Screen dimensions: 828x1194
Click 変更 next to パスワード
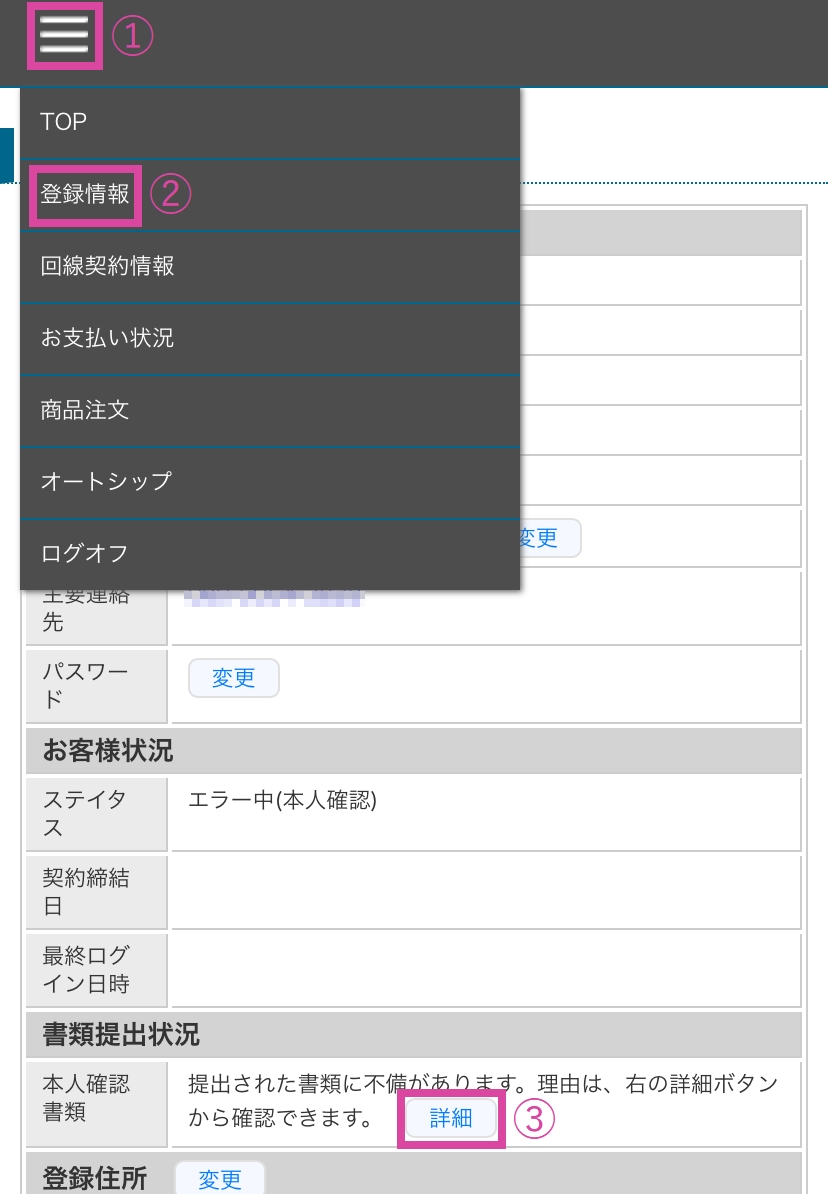pos(233,678)
